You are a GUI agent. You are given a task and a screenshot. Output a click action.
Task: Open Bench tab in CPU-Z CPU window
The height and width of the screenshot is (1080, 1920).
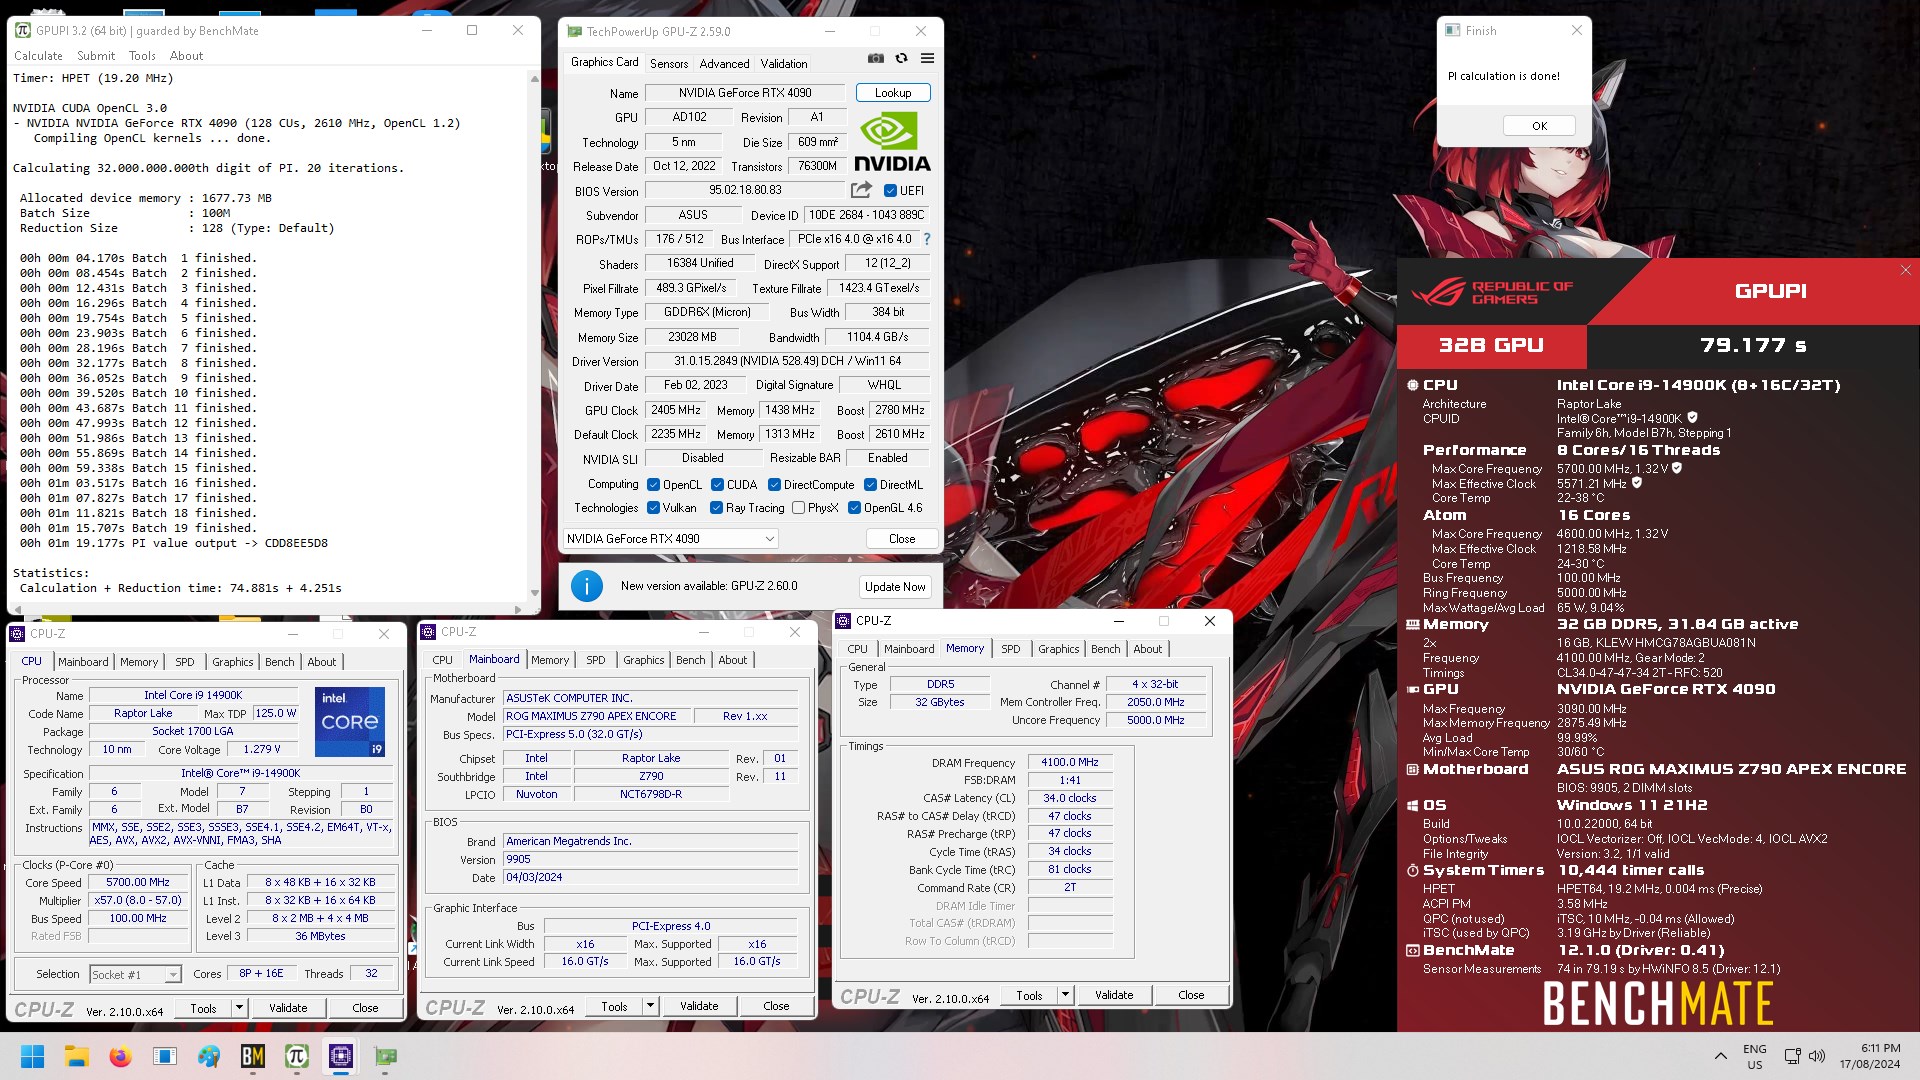point(279,662)
